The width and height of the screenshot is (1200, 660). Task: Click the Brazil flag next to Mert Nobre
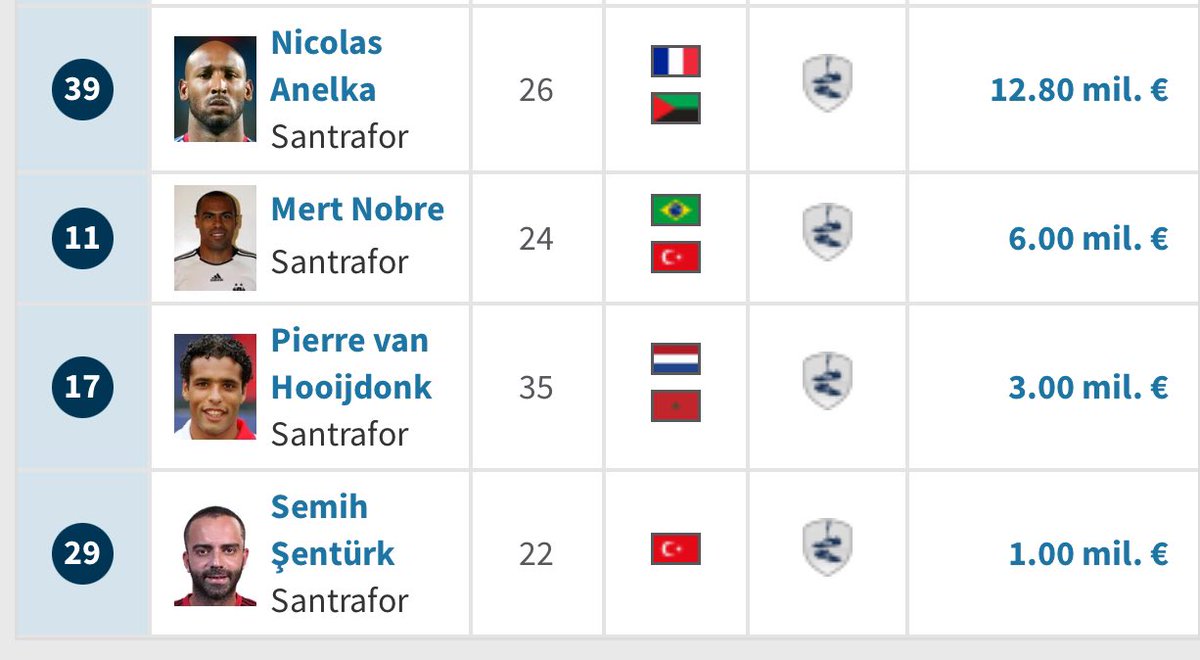675,210
